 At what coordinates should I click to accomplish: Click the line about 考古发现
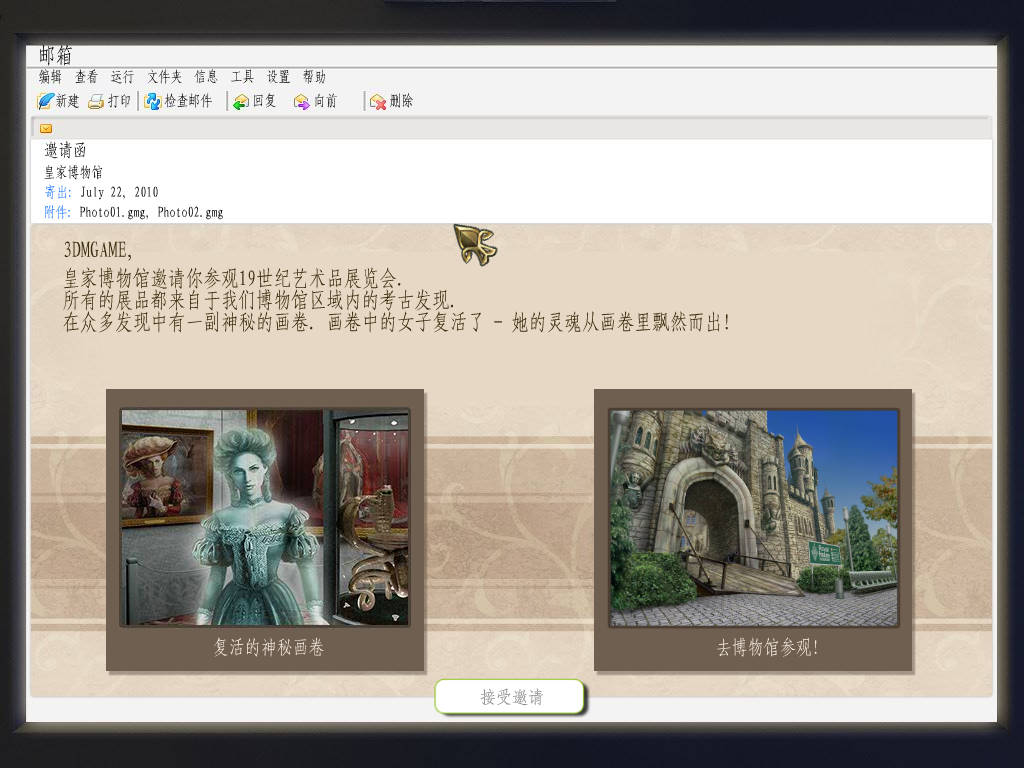[x=259, y=300]
